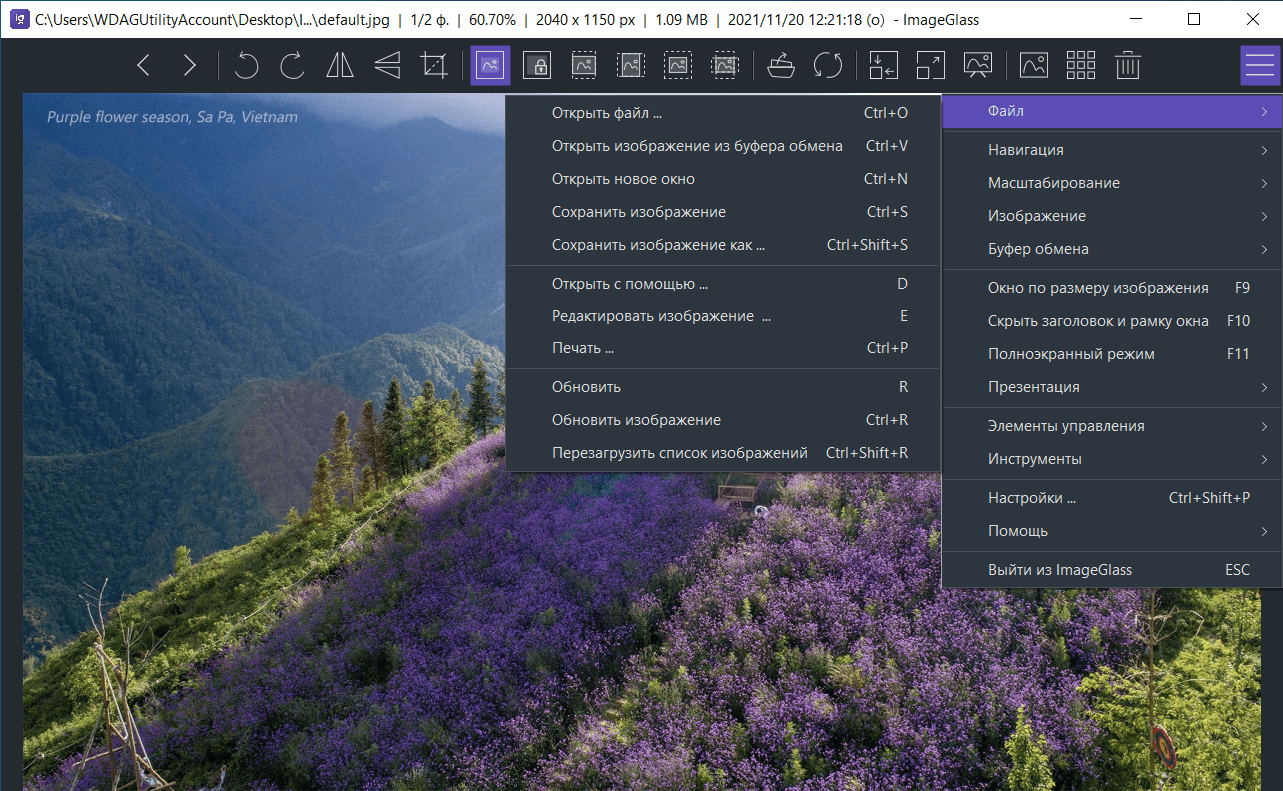
Task: Click the window fit toolbar icon
Action: point(884,66)
